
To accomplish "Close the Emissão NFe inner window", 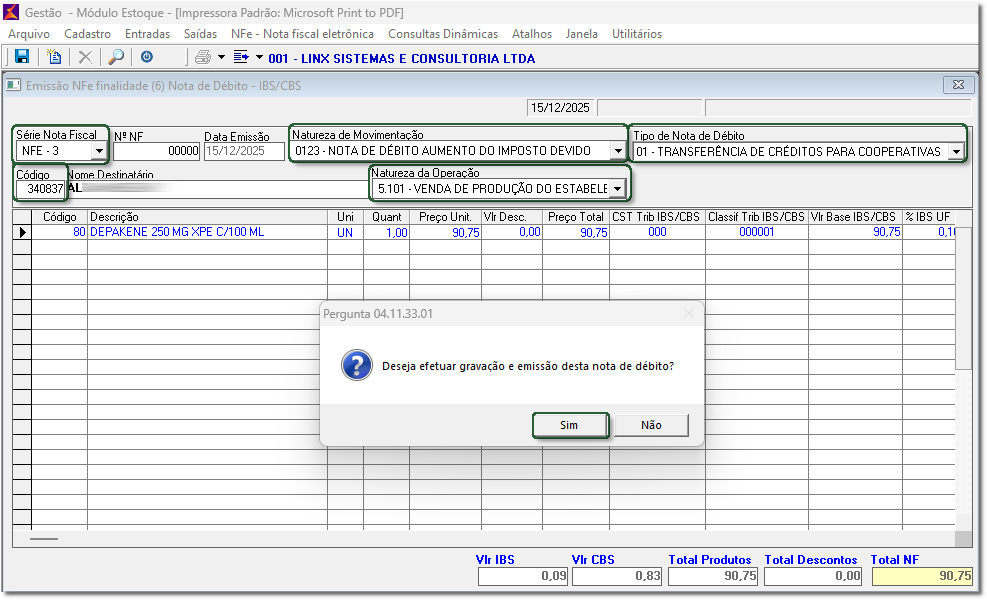I will pos(958,84).
